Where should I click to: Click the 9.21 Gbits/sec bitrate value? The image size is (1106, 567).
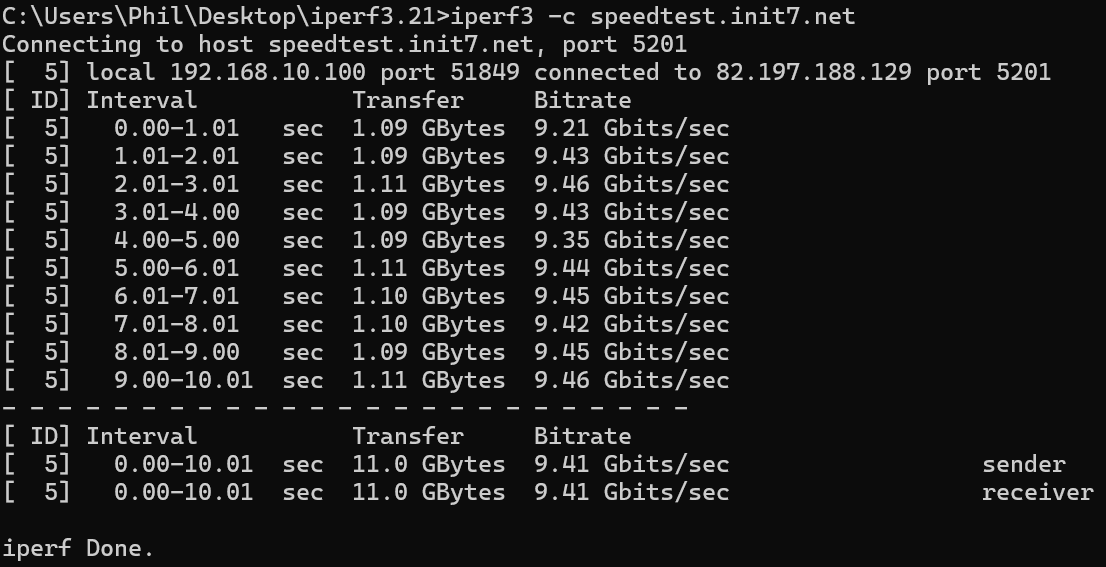click(631, 128)
